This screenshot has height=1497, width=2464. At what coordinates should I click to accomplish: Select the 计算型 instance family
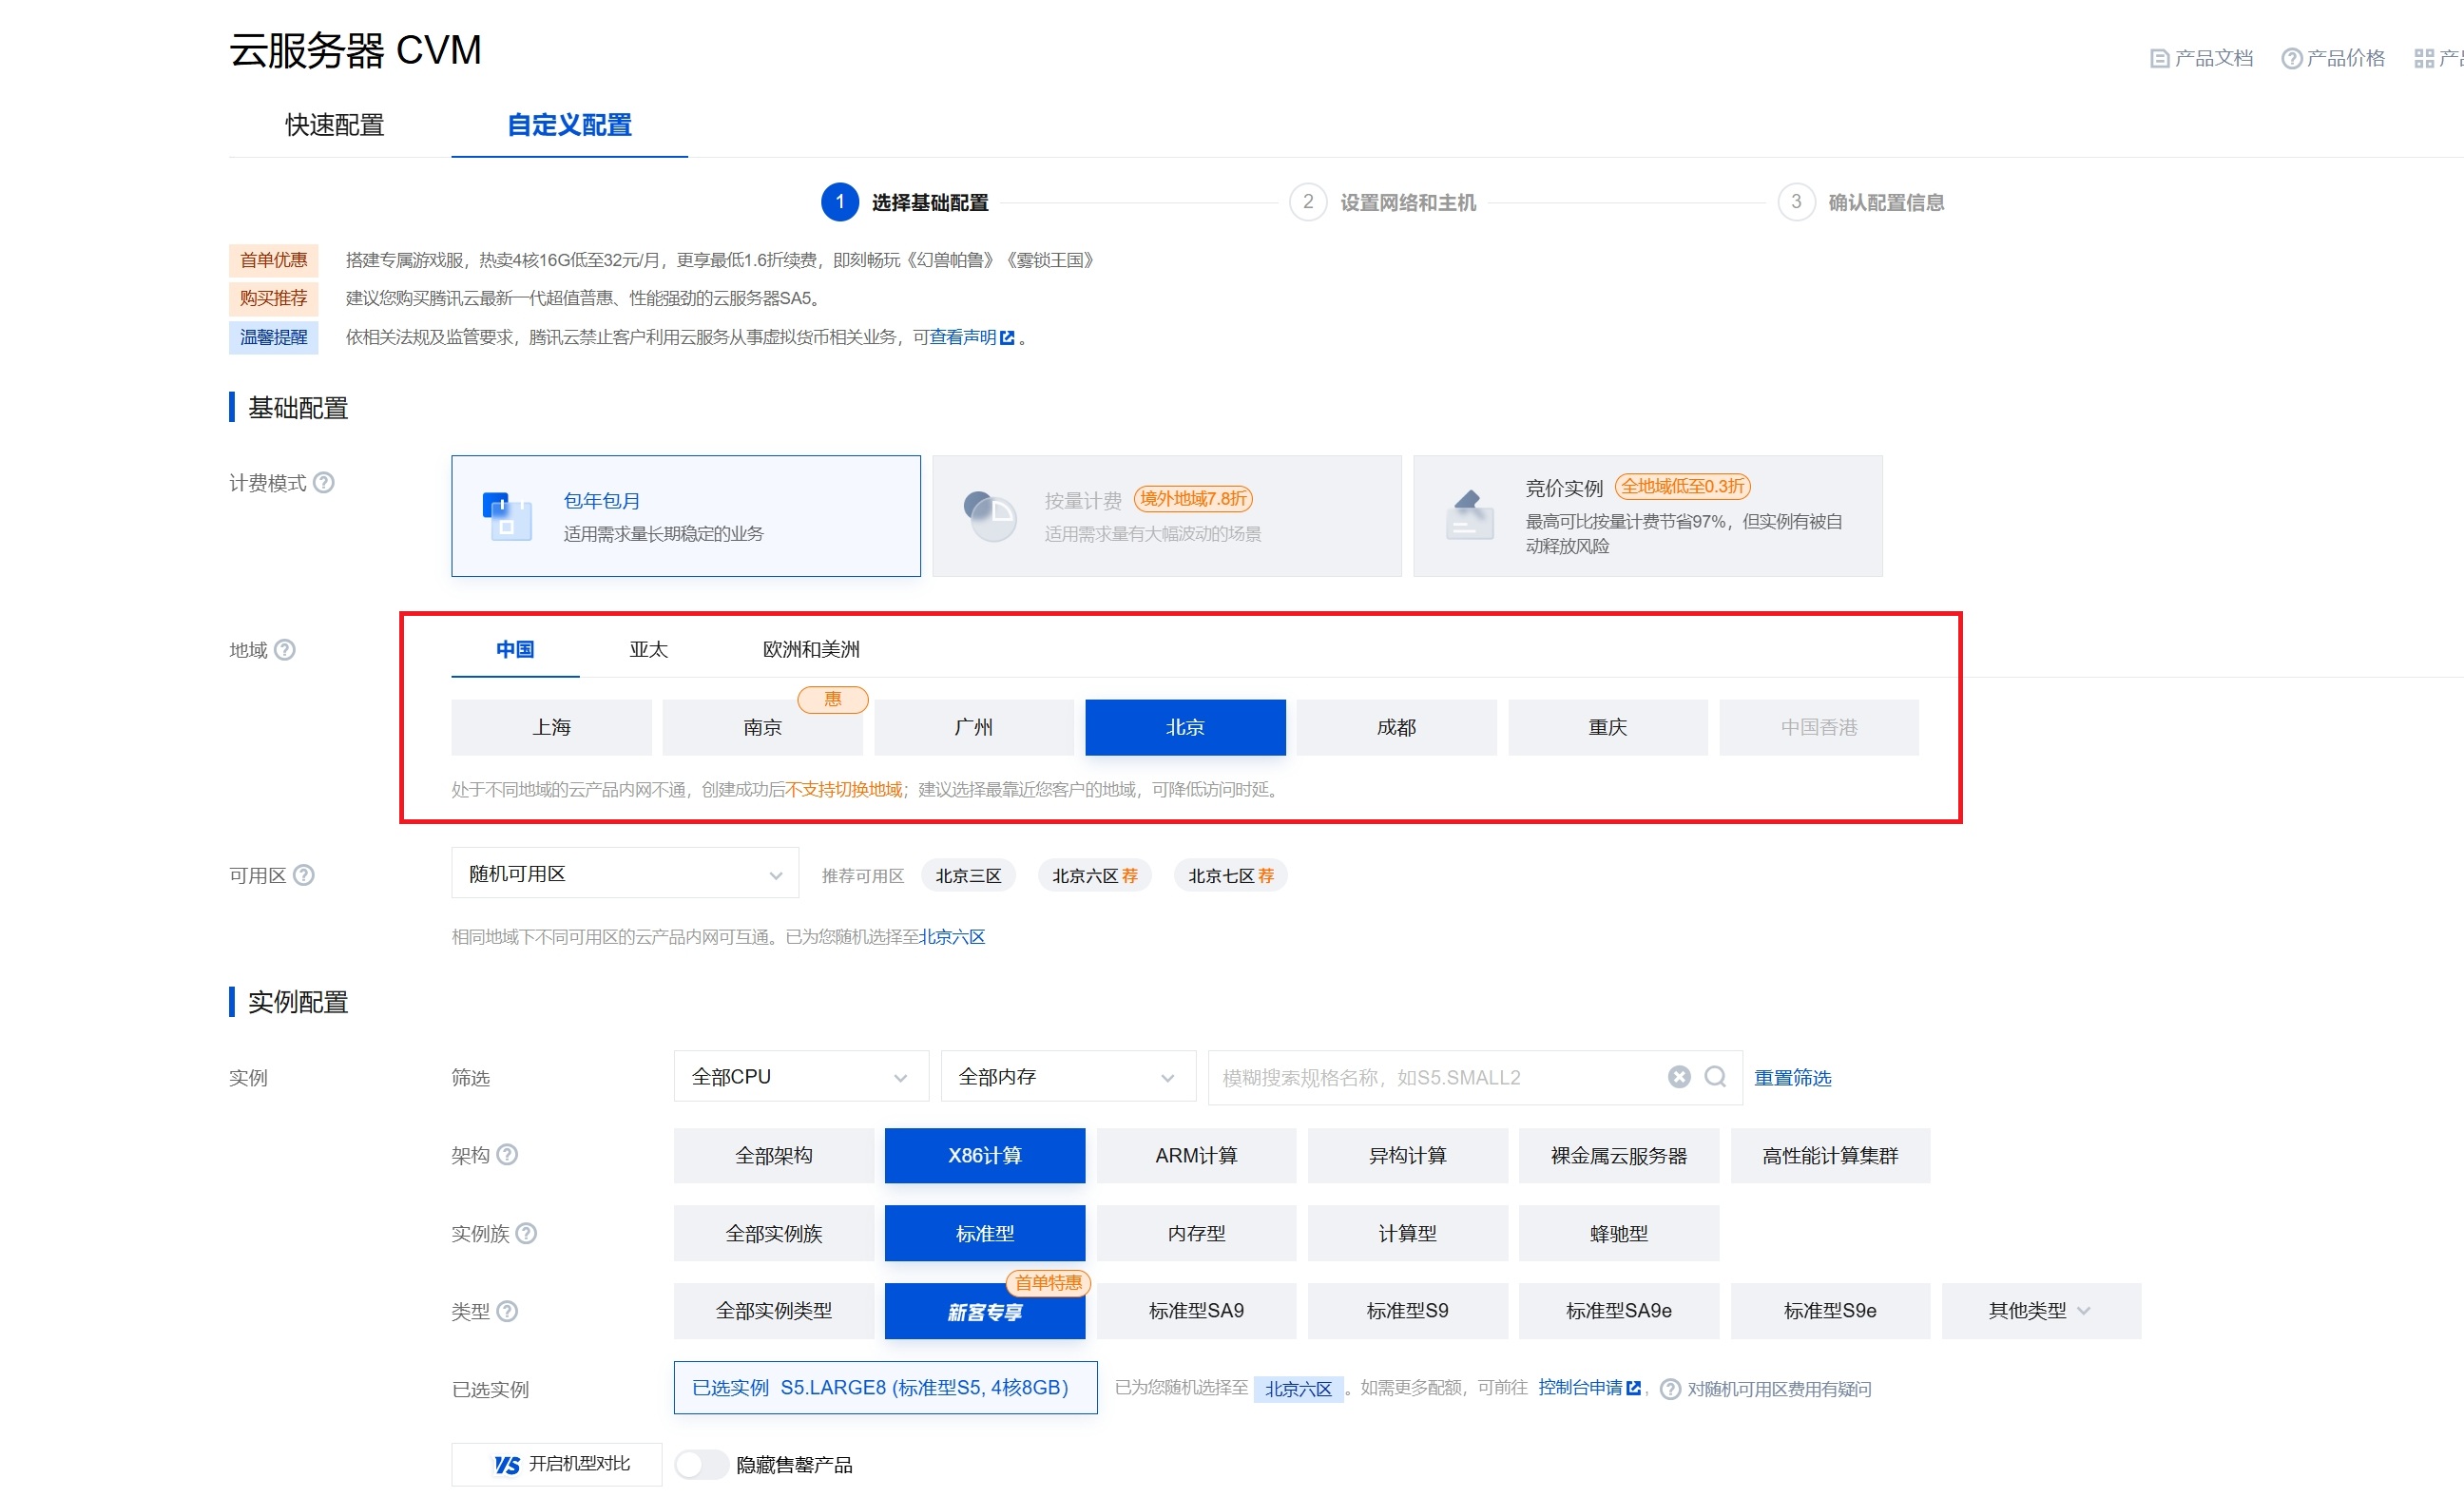coord(1408,1233)
